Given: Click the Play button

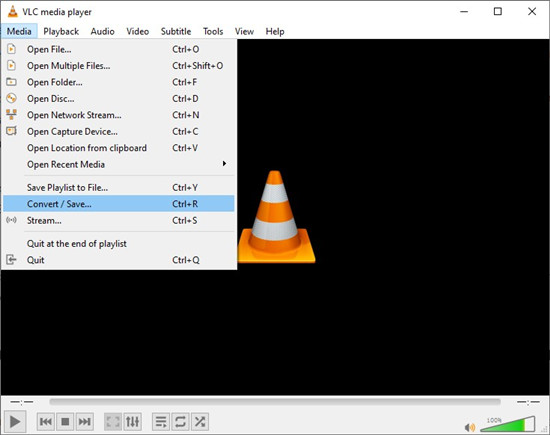Looking at the screenshot, I should click(x=14, y=421).
